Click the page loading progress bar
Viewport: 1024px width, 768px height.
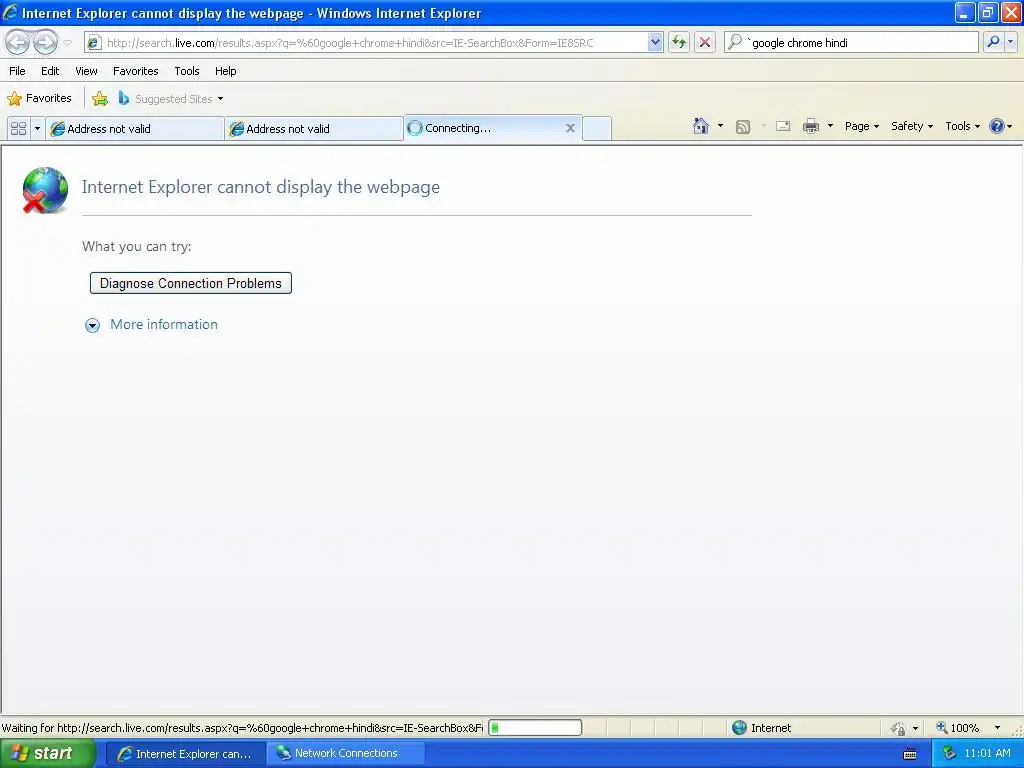(x=535, y=728)
